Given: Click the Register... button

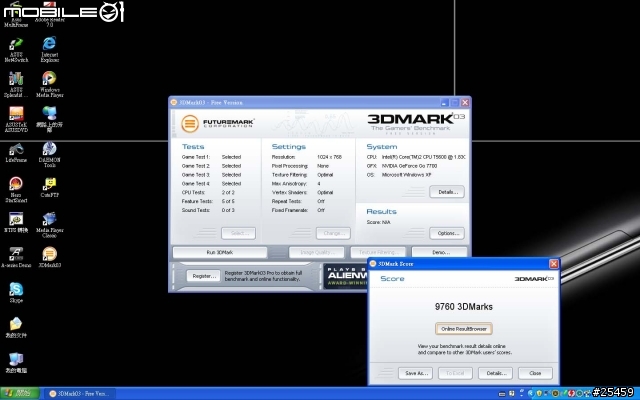Looking at the screenshot, I should [204, 276].
